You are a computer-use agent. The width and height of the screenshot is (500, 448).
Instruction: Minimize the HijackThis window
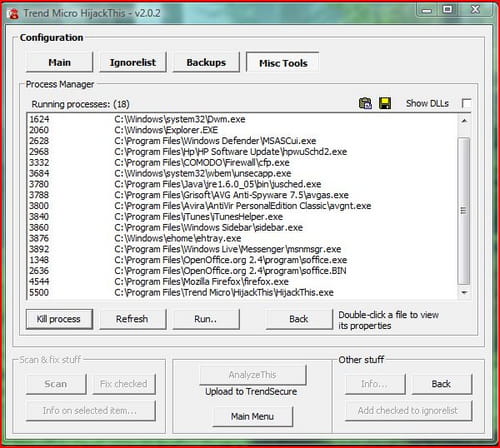(427, 10)
